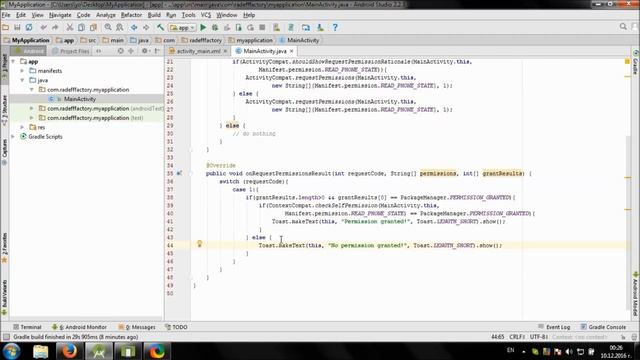Switch to the activity_main.xml tab
The height and width of the screenshot is (360, 640).
point(198,51)
